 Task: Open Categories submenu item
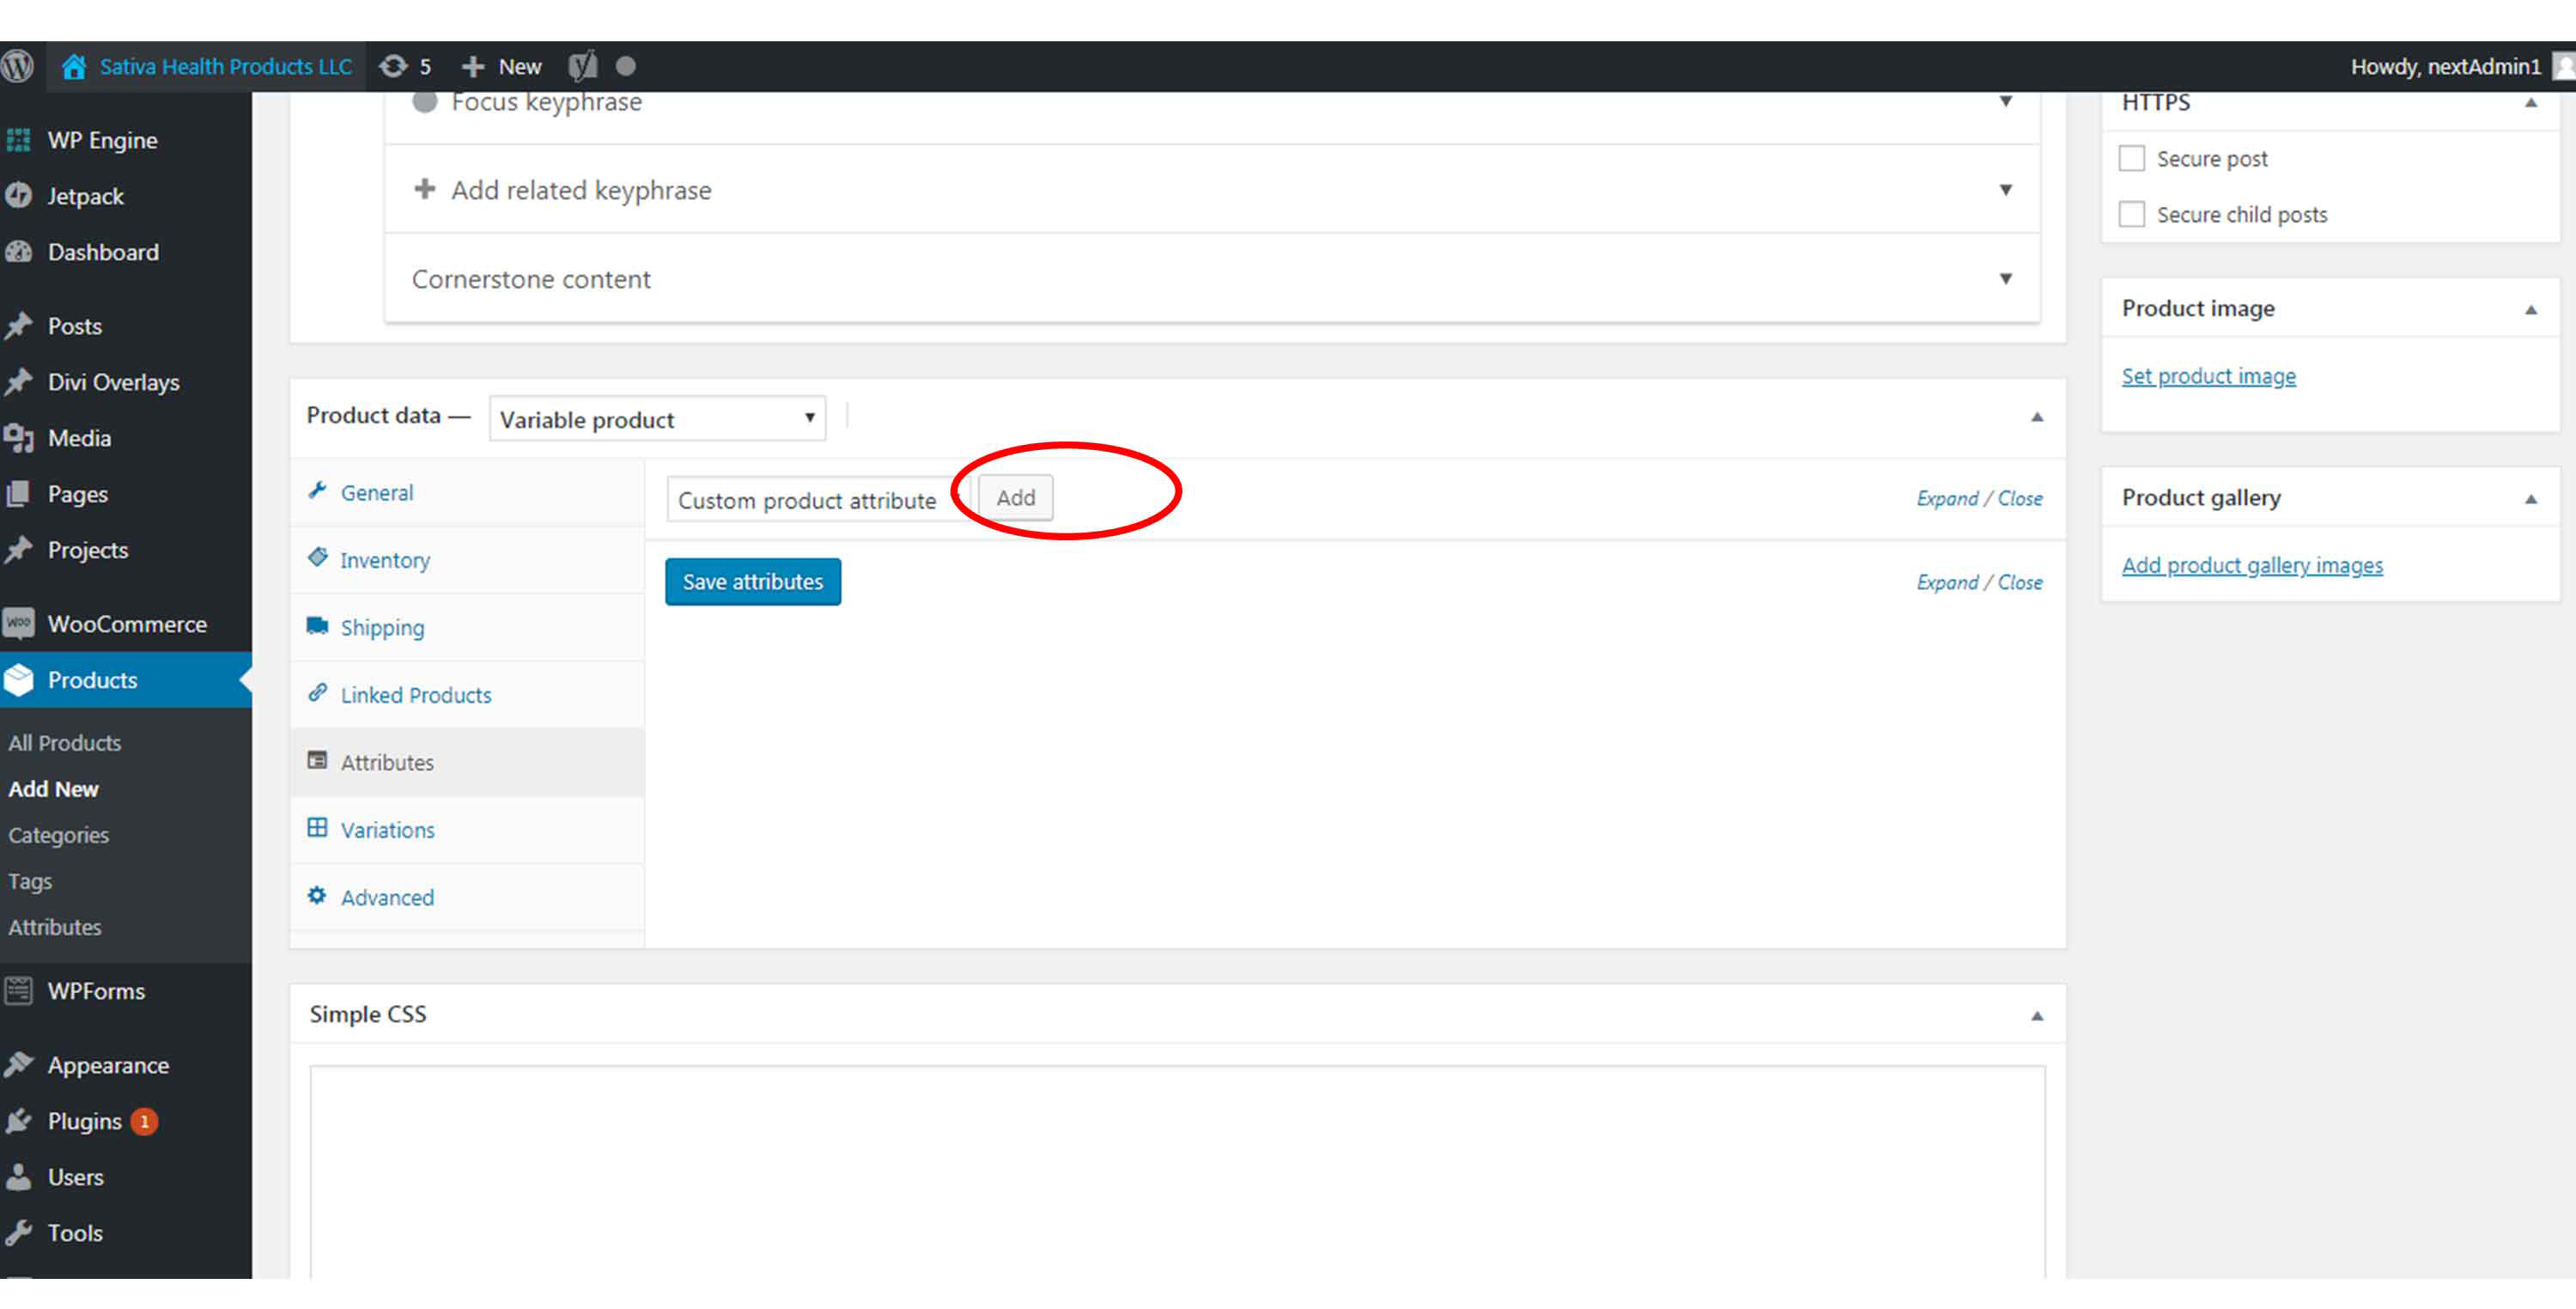tap(58, 835)
